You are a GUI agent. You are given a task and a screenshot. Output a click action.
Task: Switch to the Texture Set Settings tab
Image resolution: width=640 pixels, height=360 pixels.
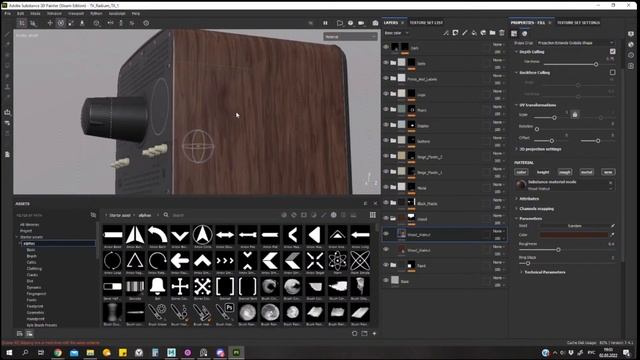pyautogui.click(x=578, y=22)
